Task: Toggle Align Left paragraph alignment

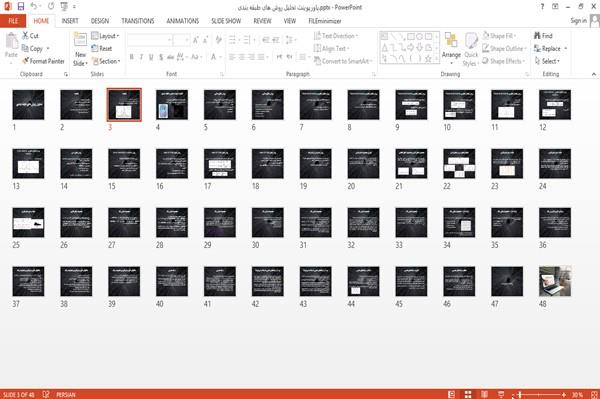Action: pyautogui.click(x=232, y=57)
